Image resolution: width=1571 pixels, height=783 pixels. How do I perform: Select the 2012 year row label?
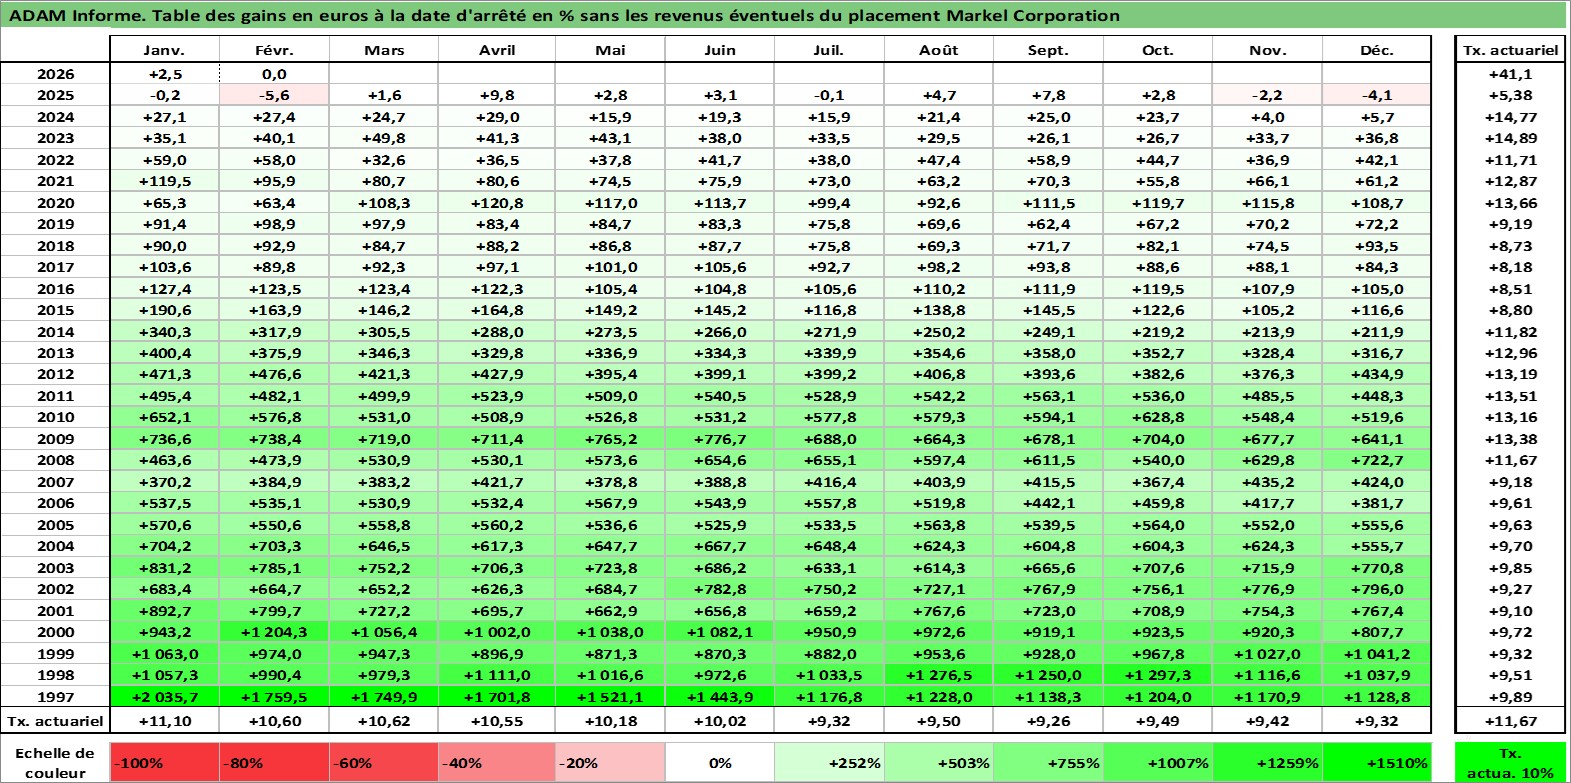pyautogui.click(x=55, y=375)
